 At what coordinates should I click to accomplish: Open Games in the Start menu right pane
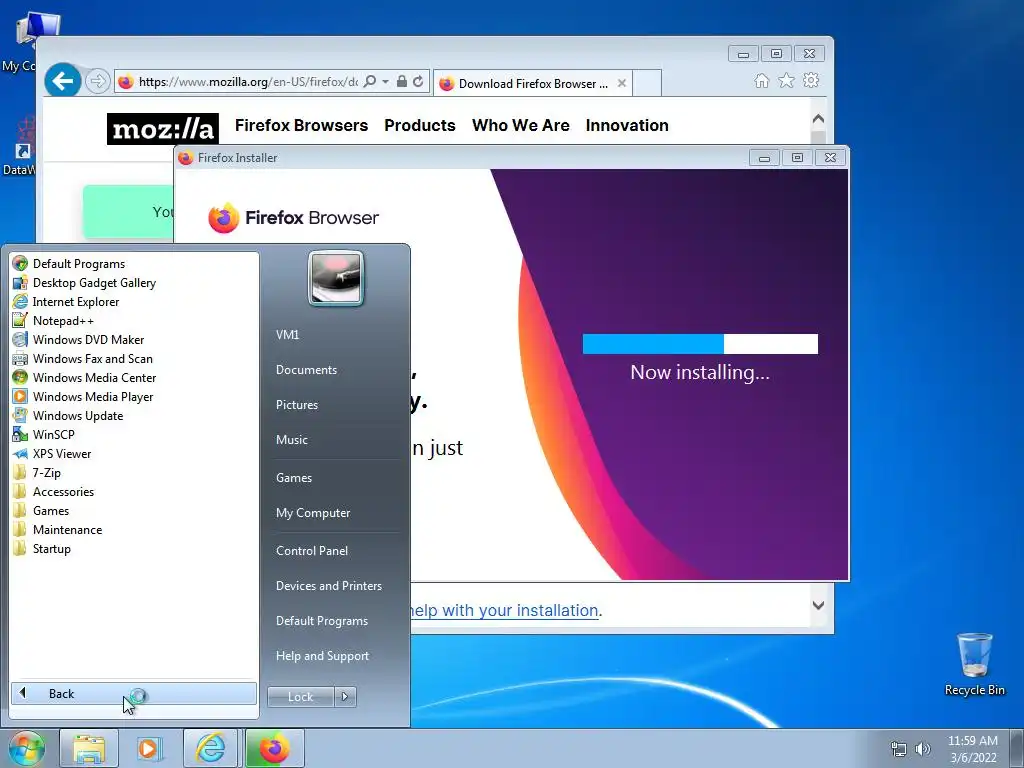tap(294, 477)
